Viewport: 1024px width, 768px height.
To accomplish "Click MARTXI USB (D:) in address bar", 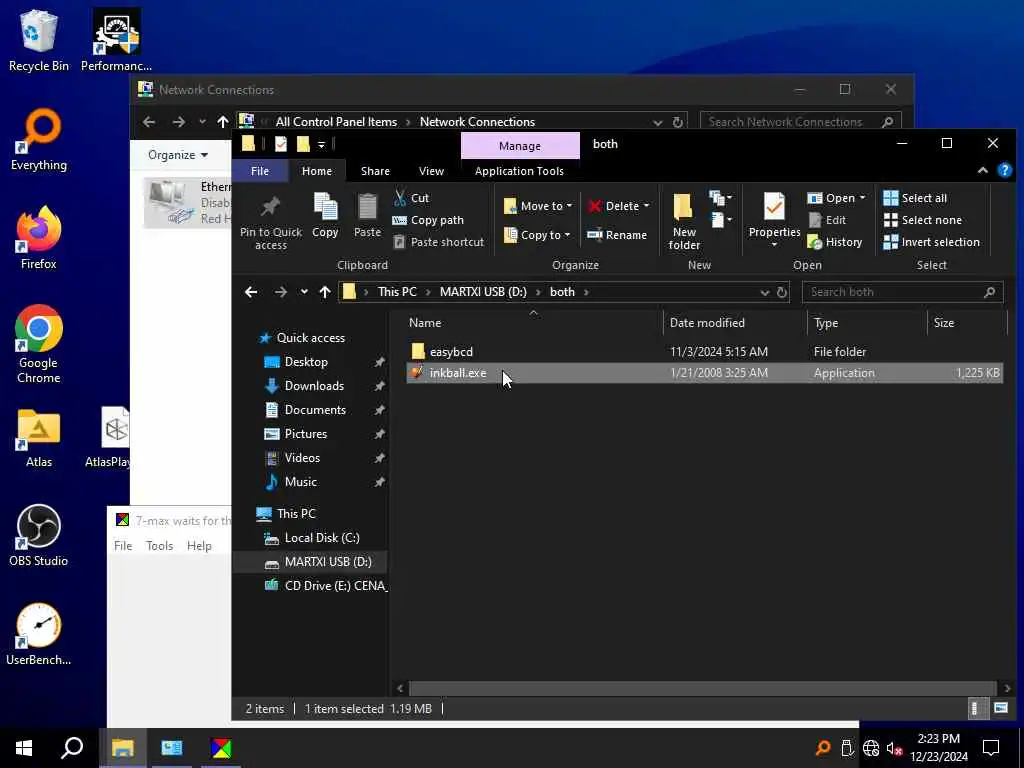I will [x=483, y=291].
